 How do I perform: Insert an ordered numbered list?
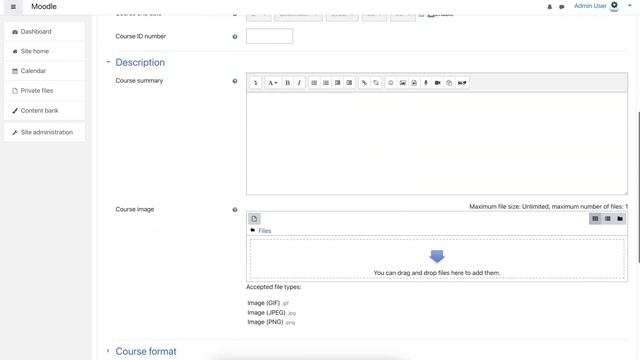click(x=326, y=83)
